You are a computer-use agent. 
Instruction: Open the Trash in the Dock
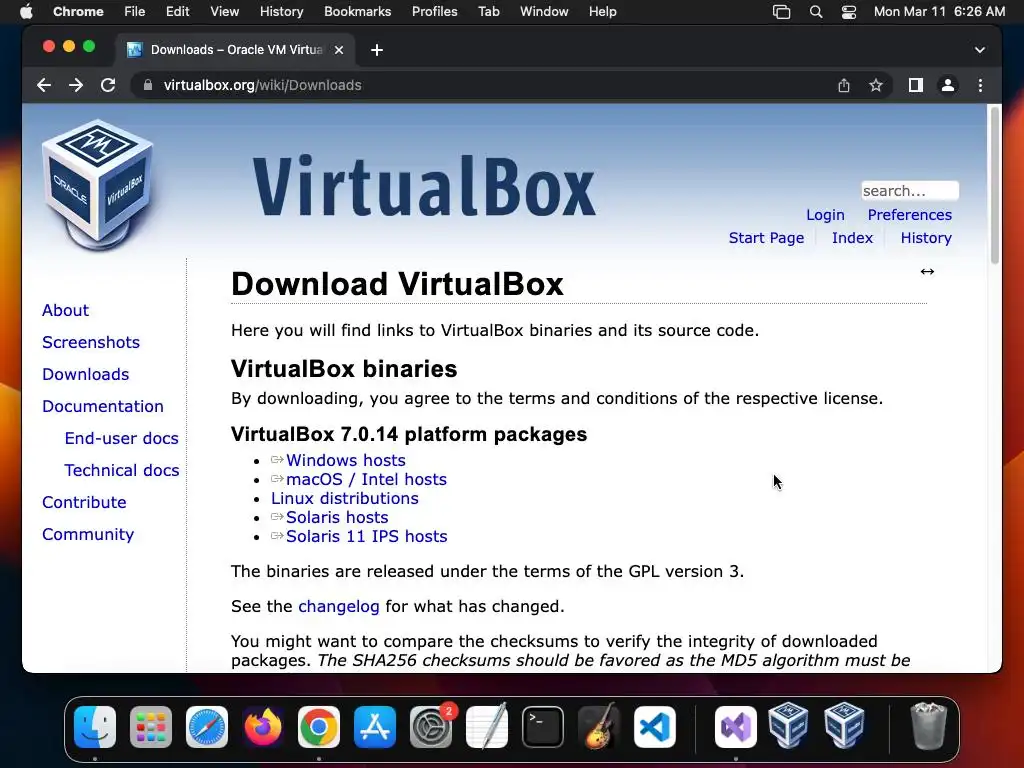[x=928, y=726]
